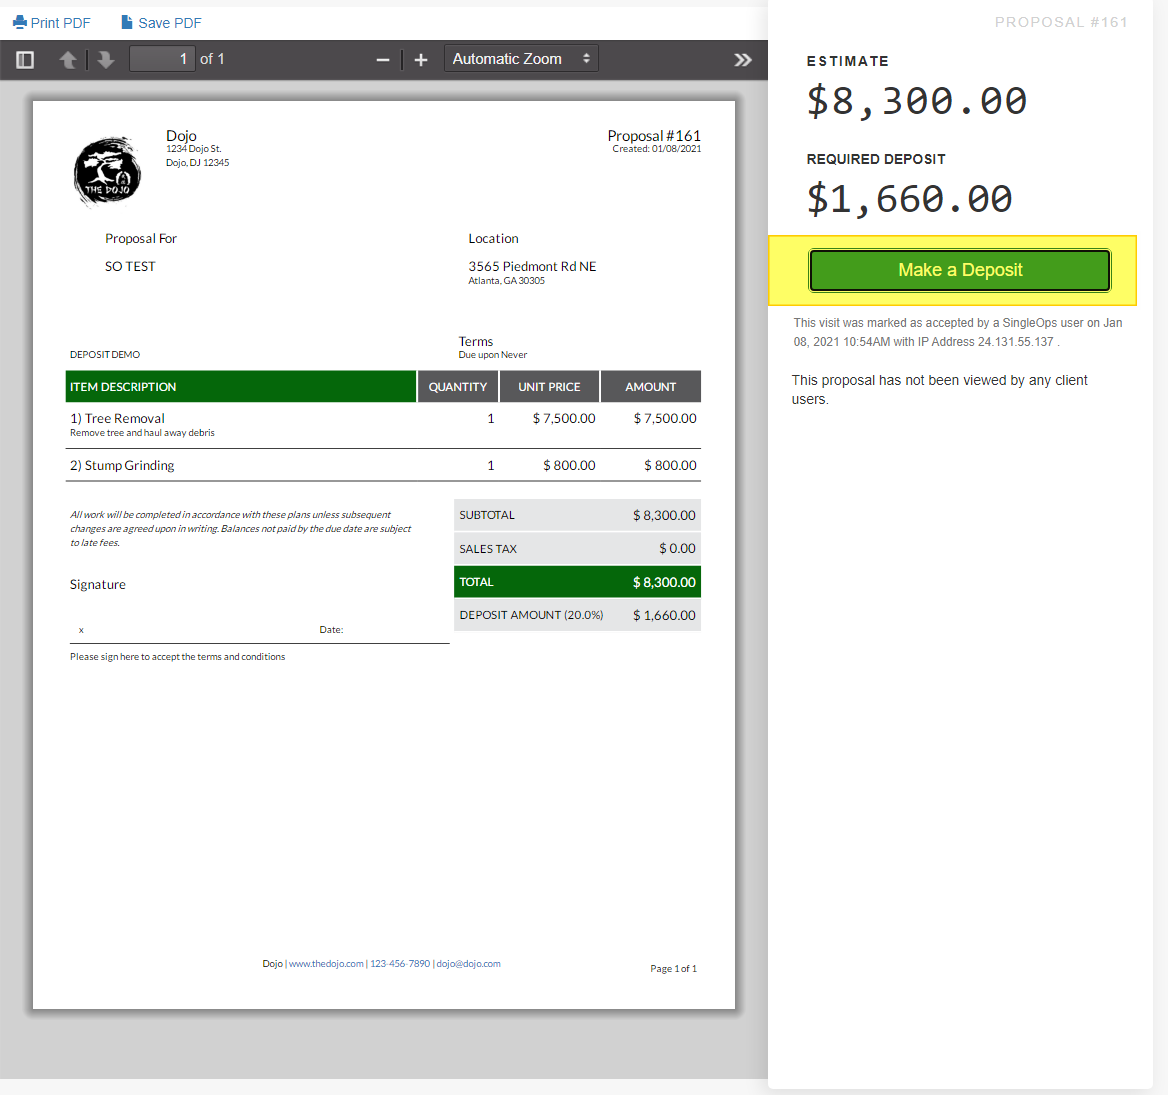This screenshot has height=1095, width=1168.
Task: Go to previous page using up arrow
Action: coord(68,60)
